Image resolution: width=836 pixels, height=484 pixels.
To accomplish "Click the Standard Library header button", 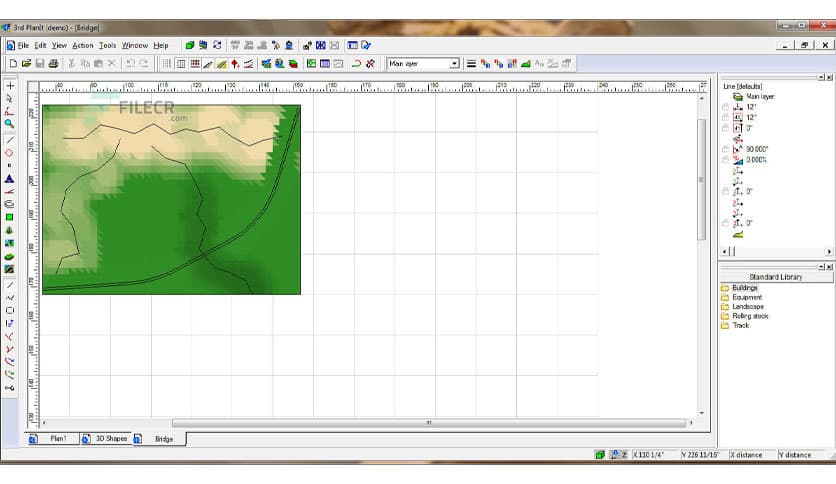I will pos(776,277).
